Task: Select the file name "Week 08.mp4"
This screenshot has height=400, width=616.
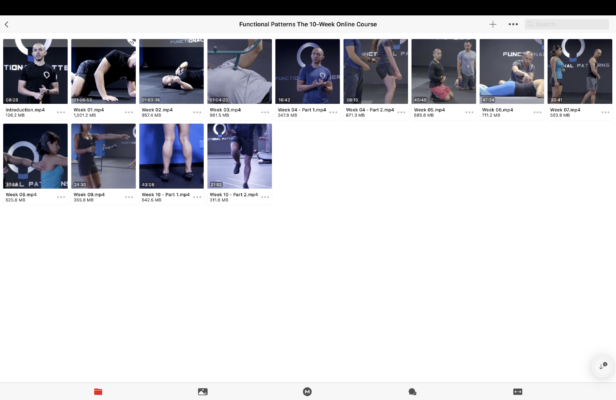Action: (21, 195)
